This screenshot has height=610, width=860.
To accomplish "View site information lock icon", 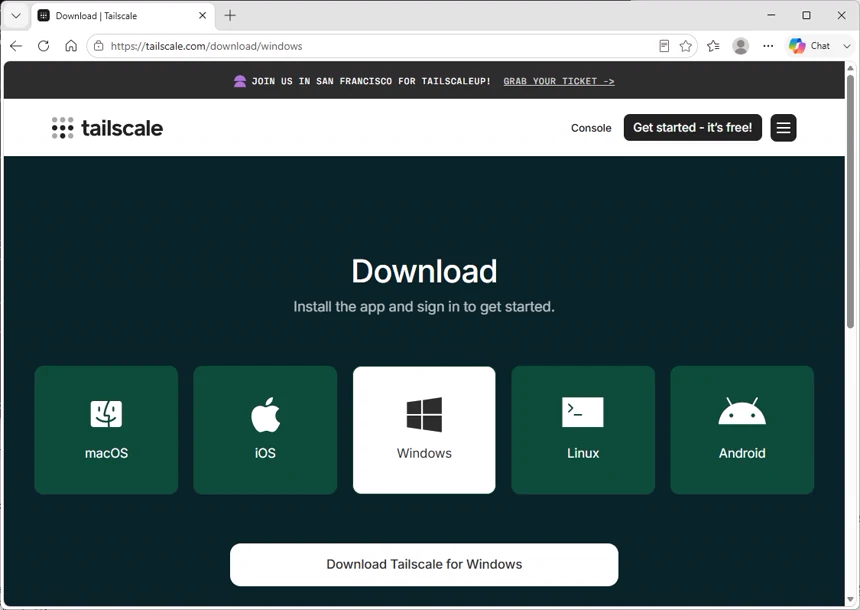I will pyautogui.click(x=99, y=46).
